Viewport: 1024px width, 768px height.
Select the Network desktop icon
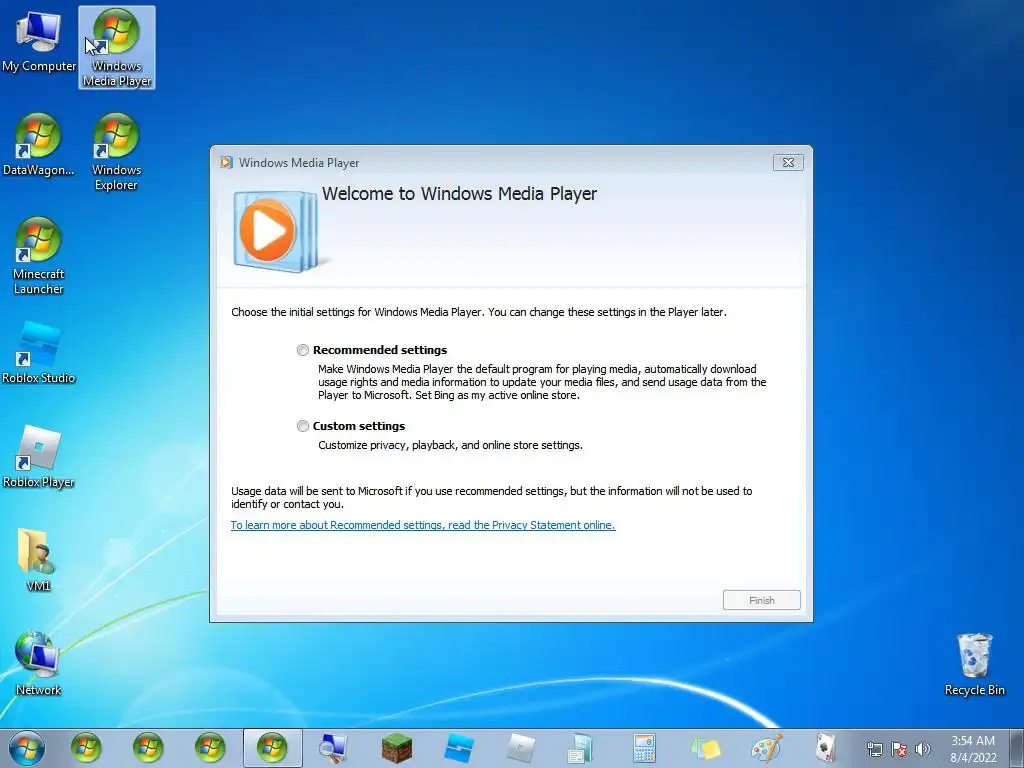39,664
